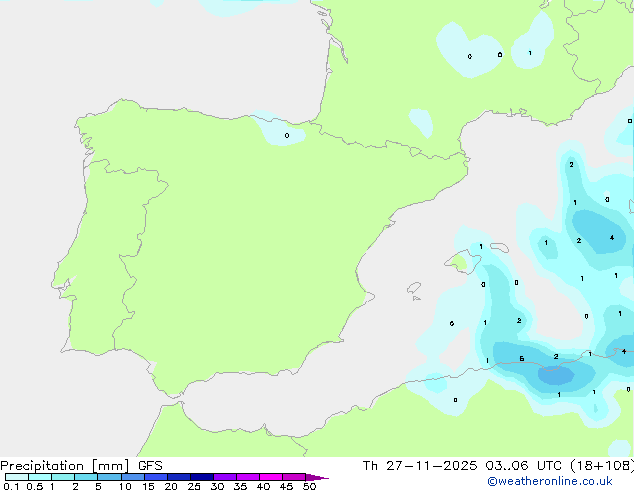Select the 'Th 27-11-2025 03..06 UTC (18+108)' timestamp
Viewport: 634px width, 490px height.
[498, 466]
